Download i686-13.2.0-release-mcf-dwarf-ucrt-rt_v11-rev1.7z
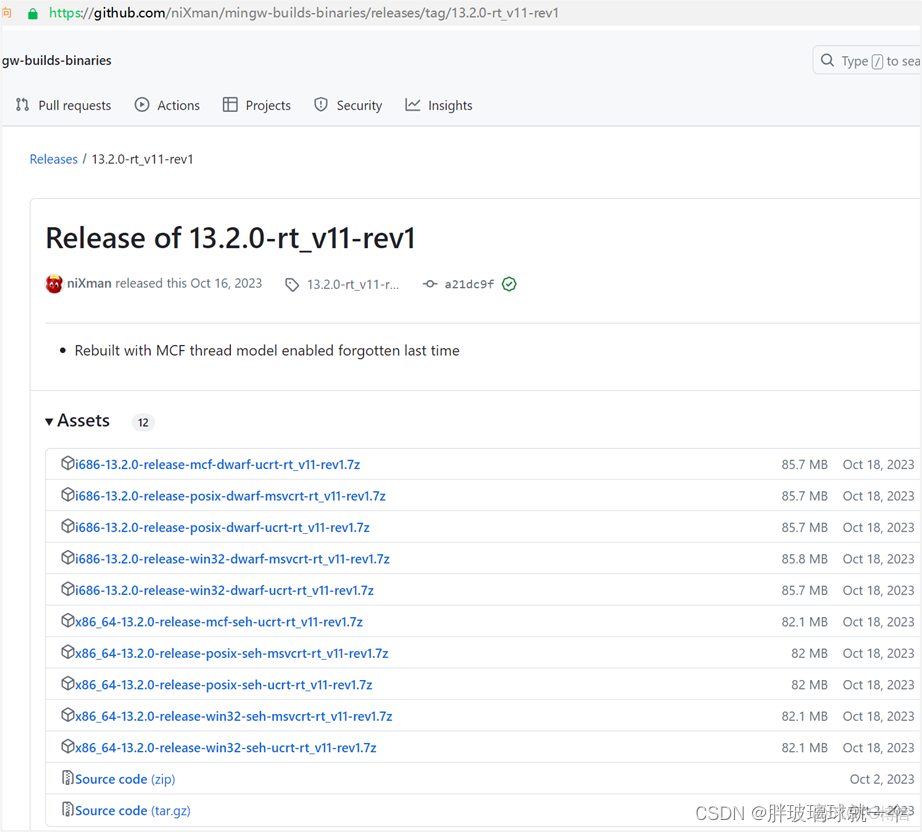This screenshot has width=922, height=832. (218, 465)
